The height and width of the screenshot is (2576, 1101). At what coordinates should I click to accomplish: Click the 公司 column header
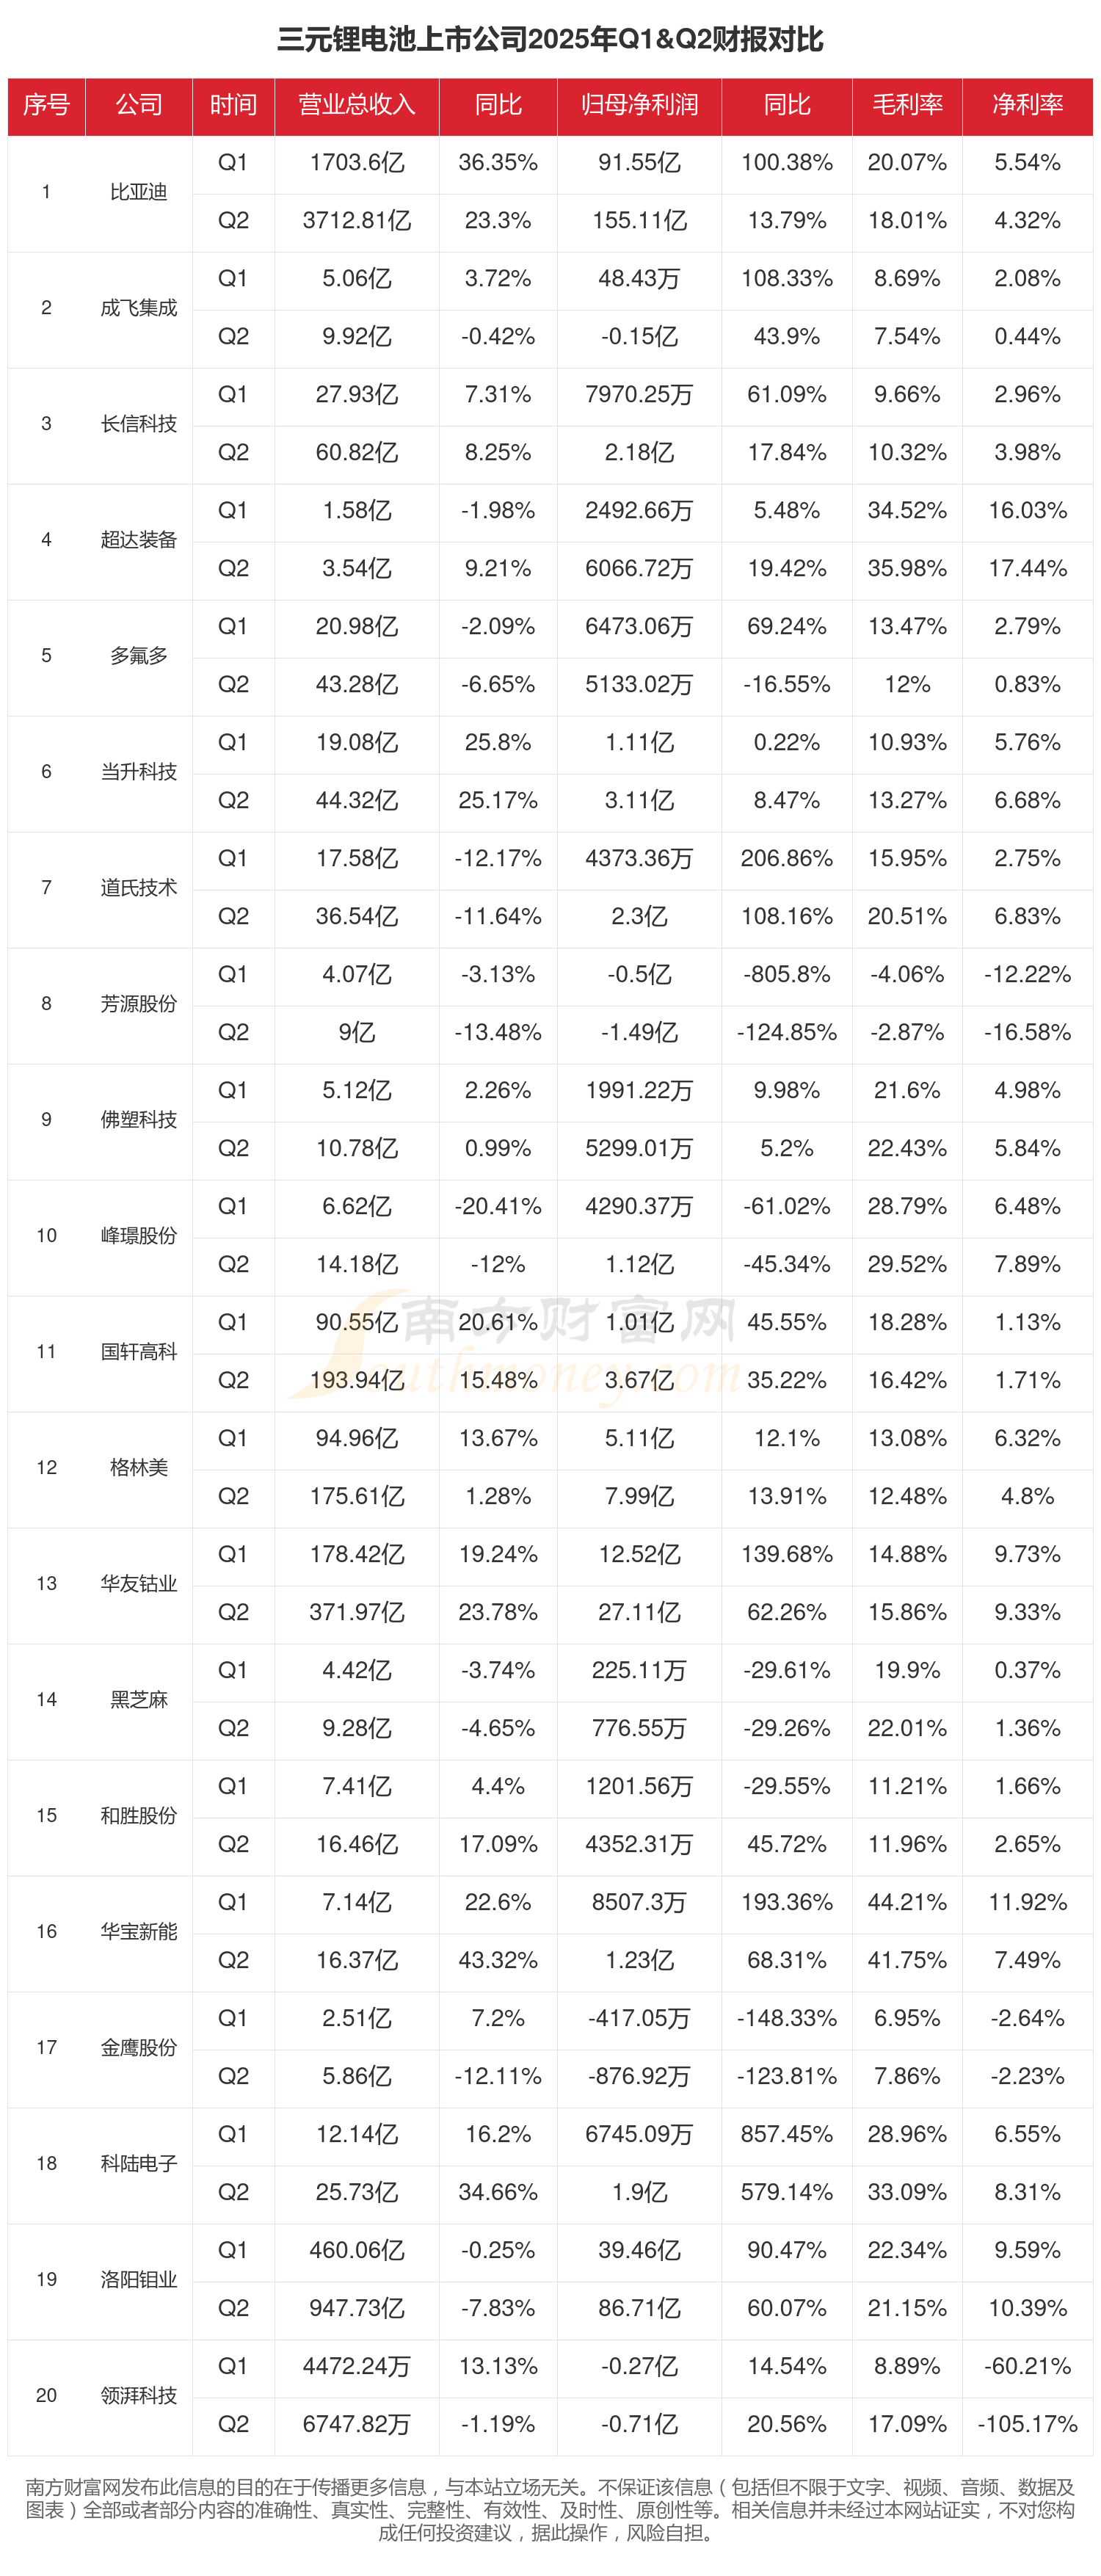pos(138,105)
